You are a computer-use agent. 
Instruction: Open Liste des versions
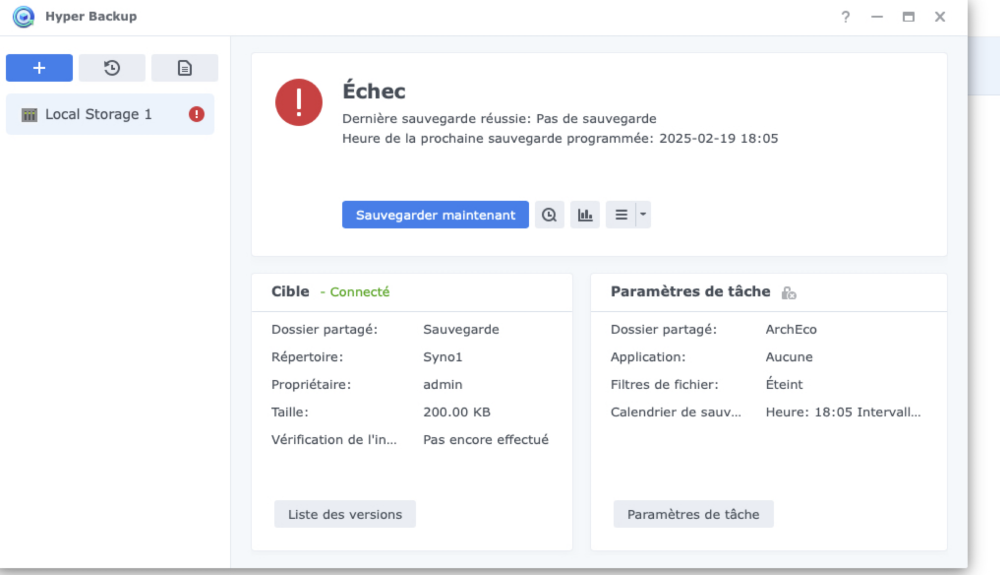click(345, 514)
